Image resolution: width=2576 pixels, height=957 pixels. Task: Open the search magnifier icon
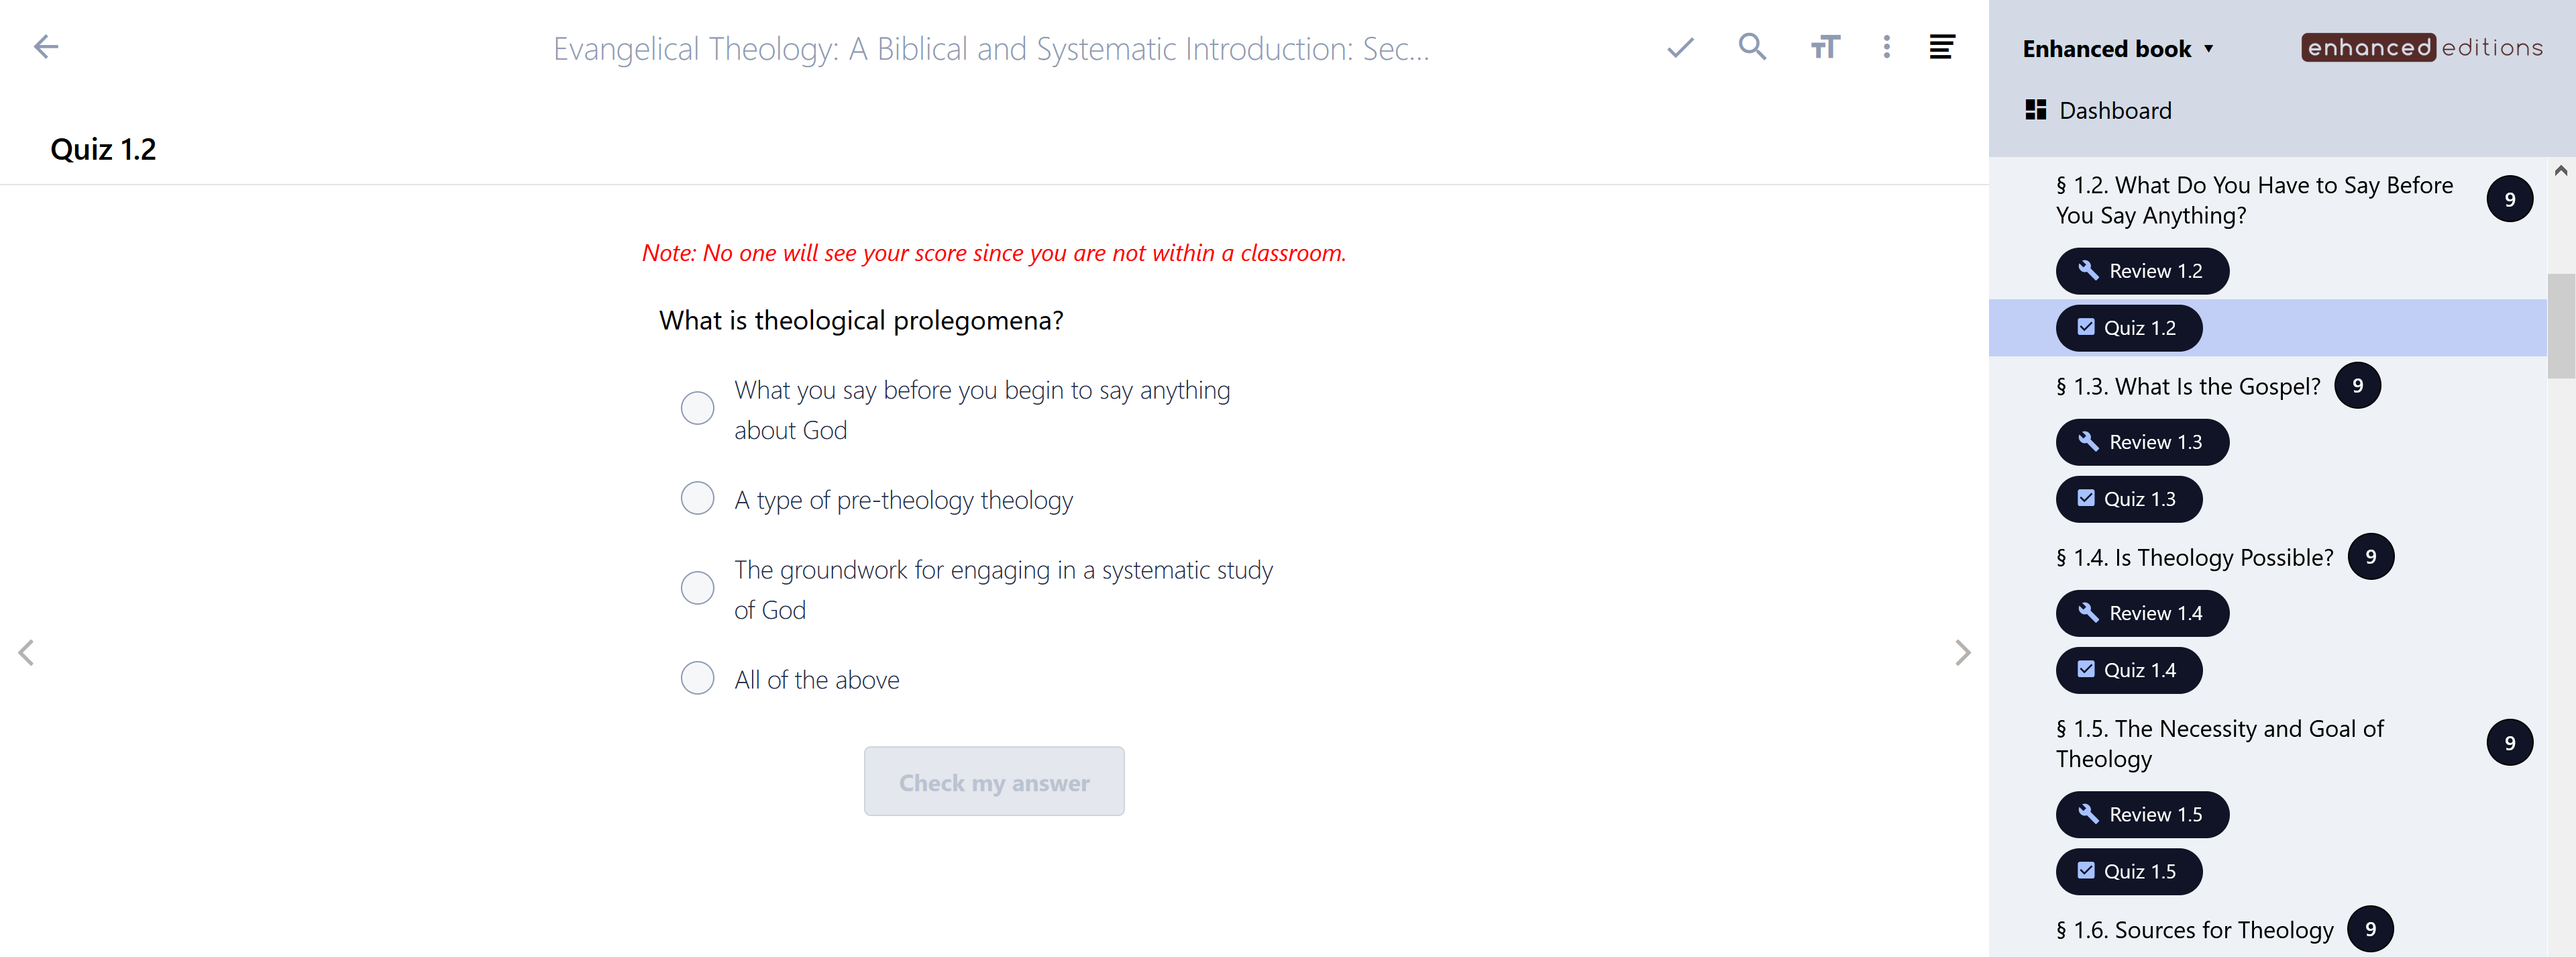click(x=1752, y=47)
